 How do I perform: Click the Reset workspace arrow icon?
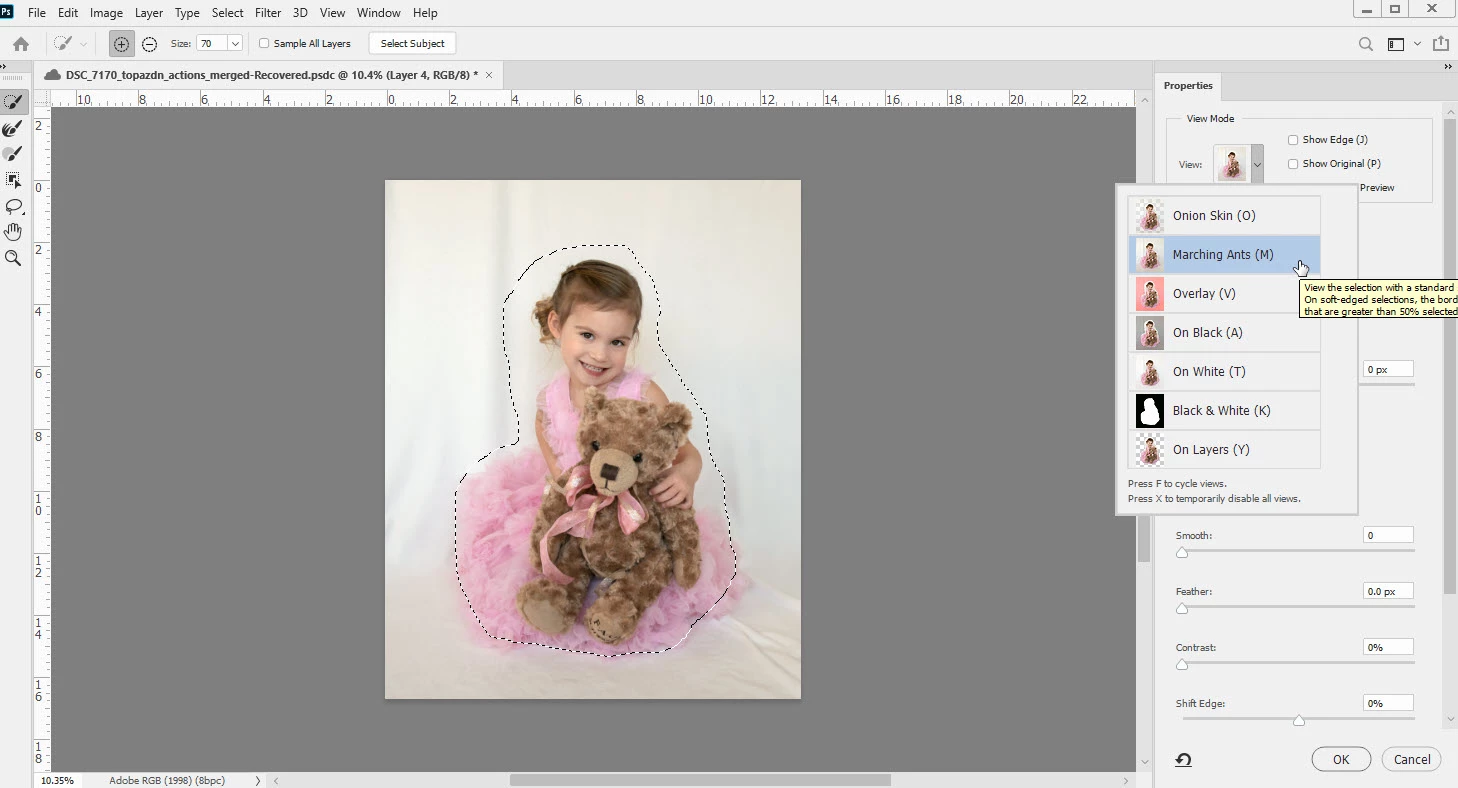tap(1183, 760)
